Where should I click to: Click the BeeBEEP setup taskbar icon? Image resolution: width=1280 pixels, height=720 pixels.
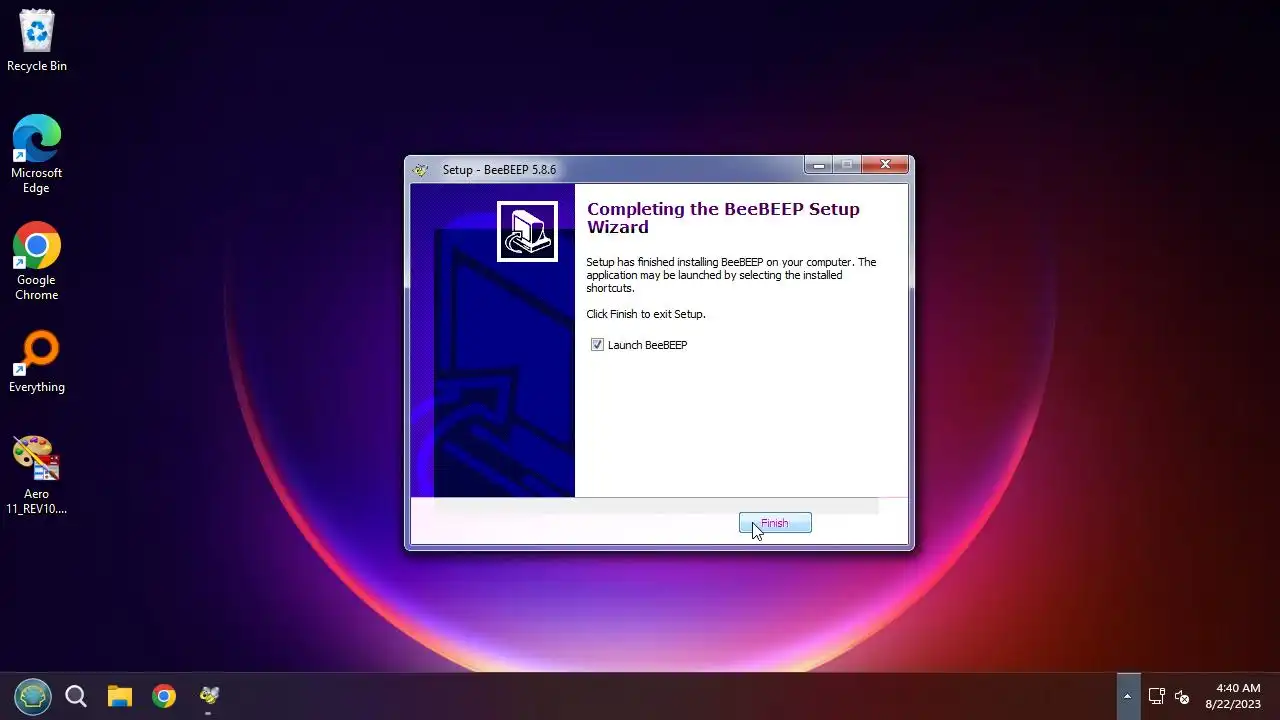click(x=209, y=696)
